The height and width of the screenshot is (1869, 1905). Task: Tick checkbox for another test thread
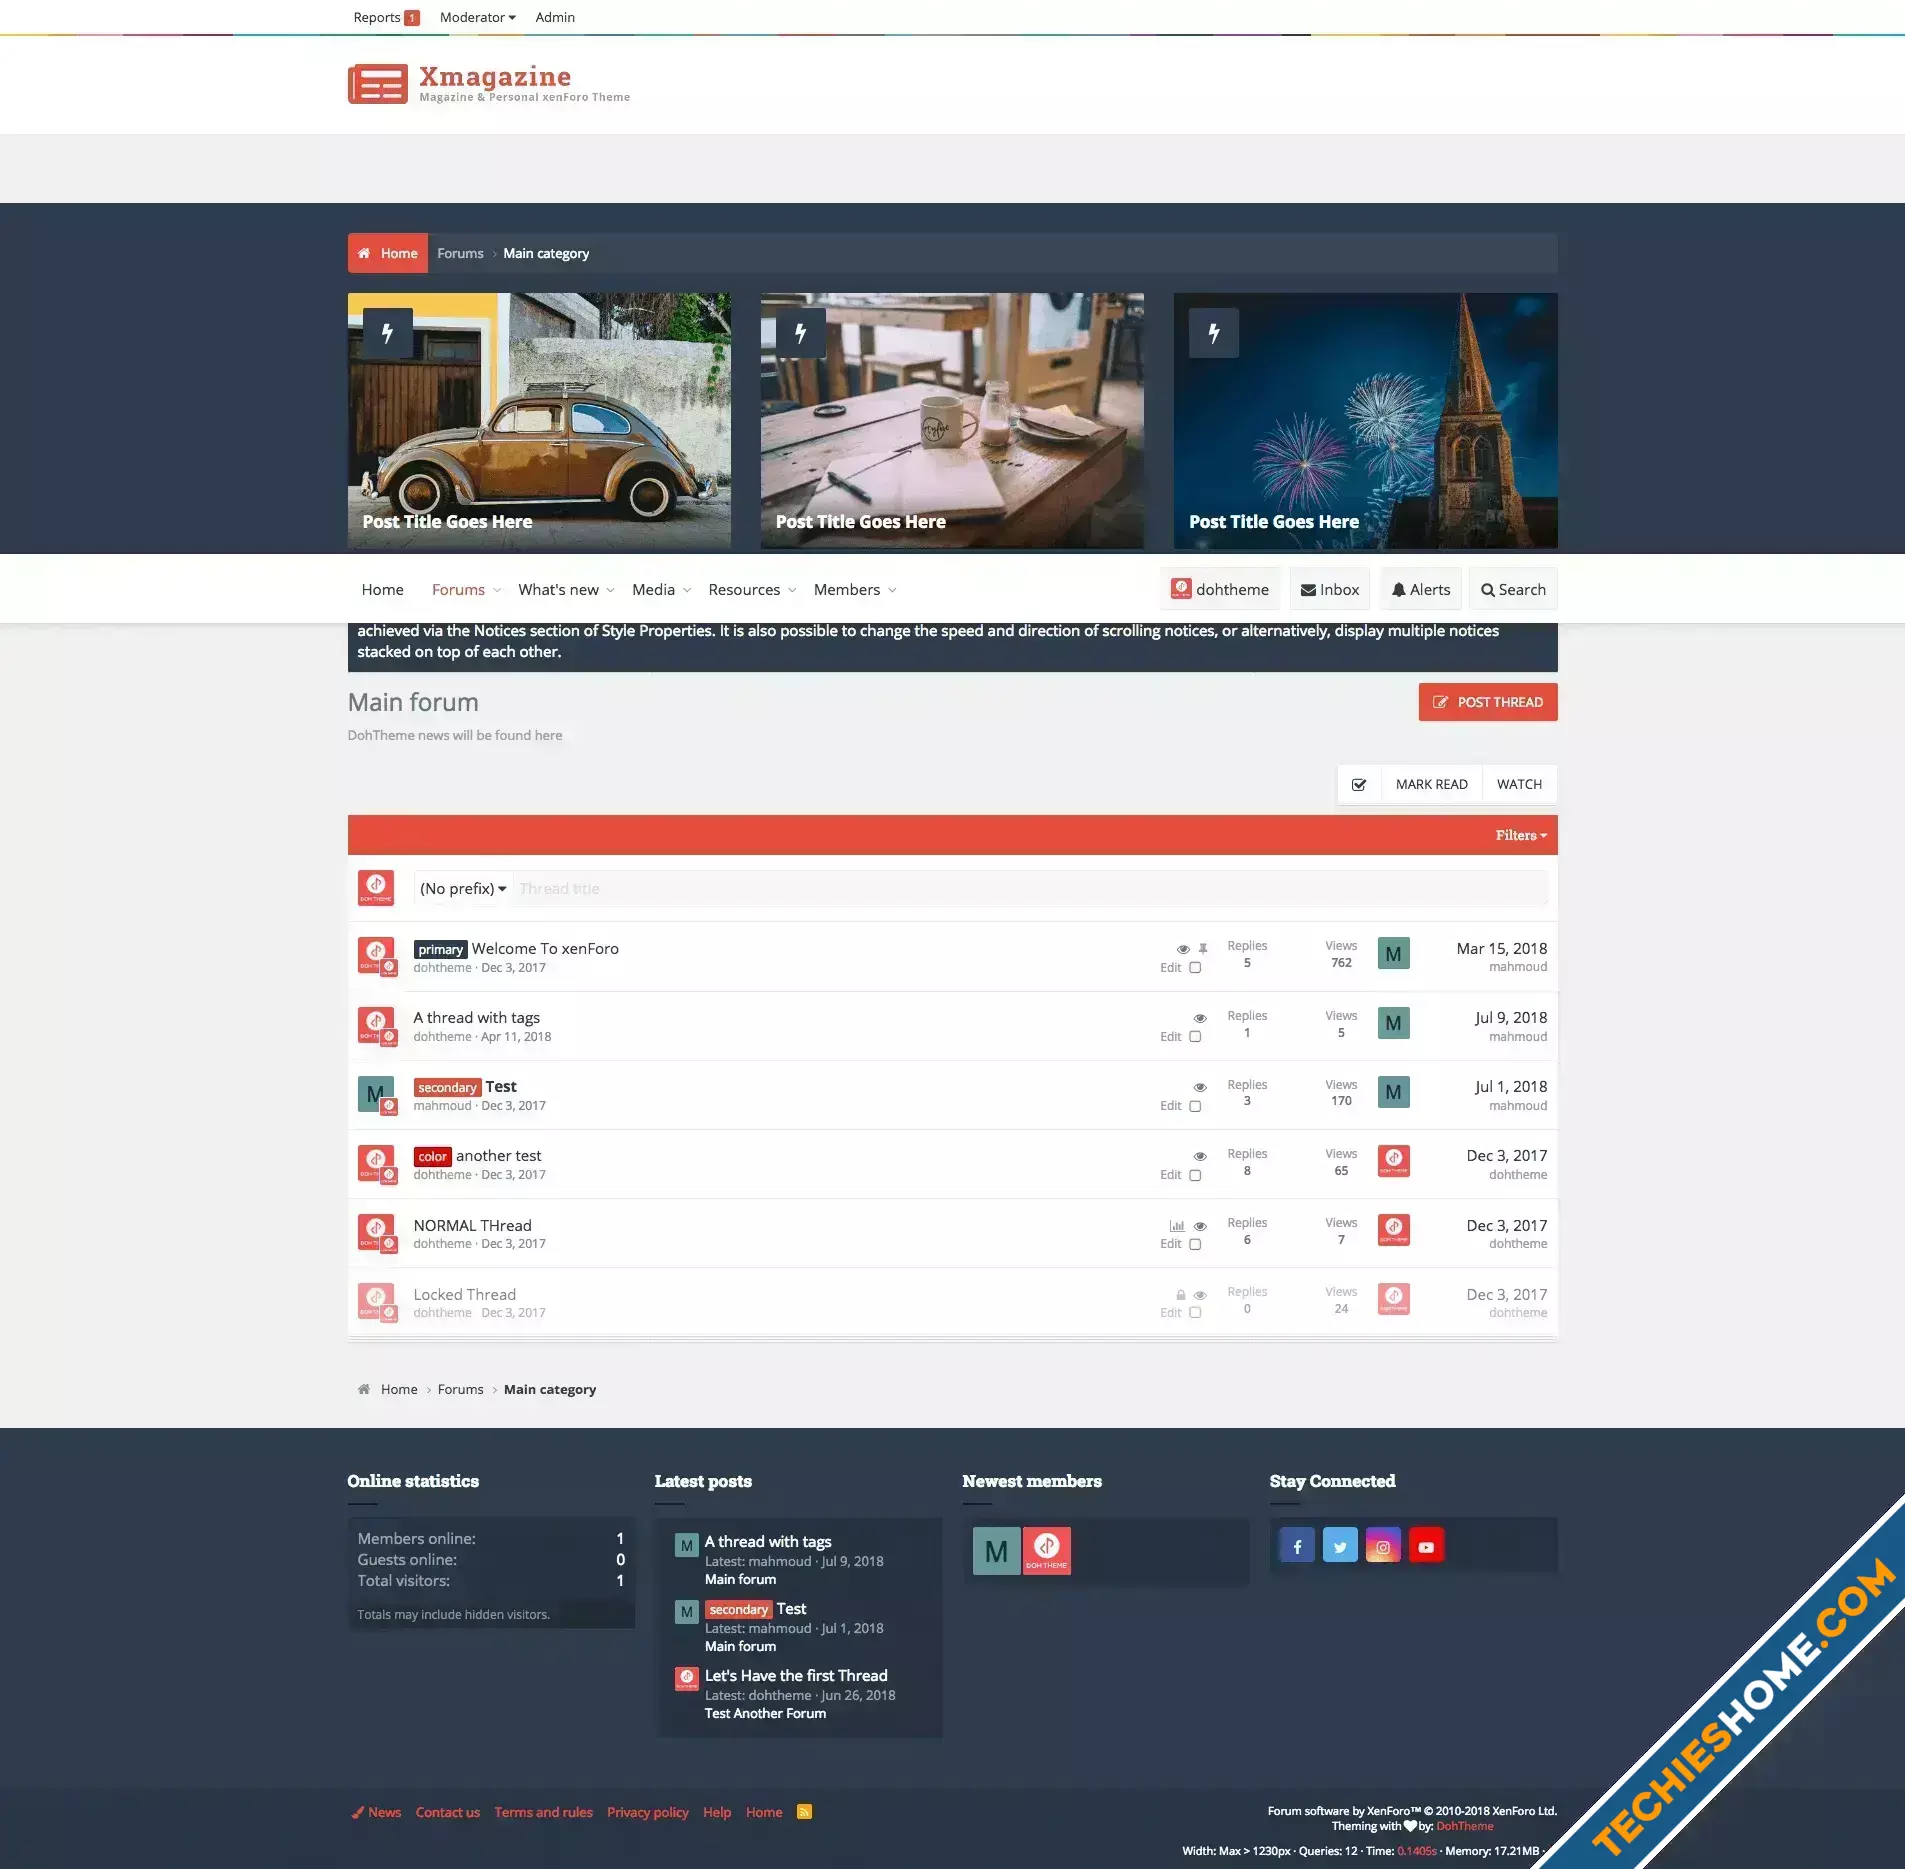(x=1195, y=1175)
